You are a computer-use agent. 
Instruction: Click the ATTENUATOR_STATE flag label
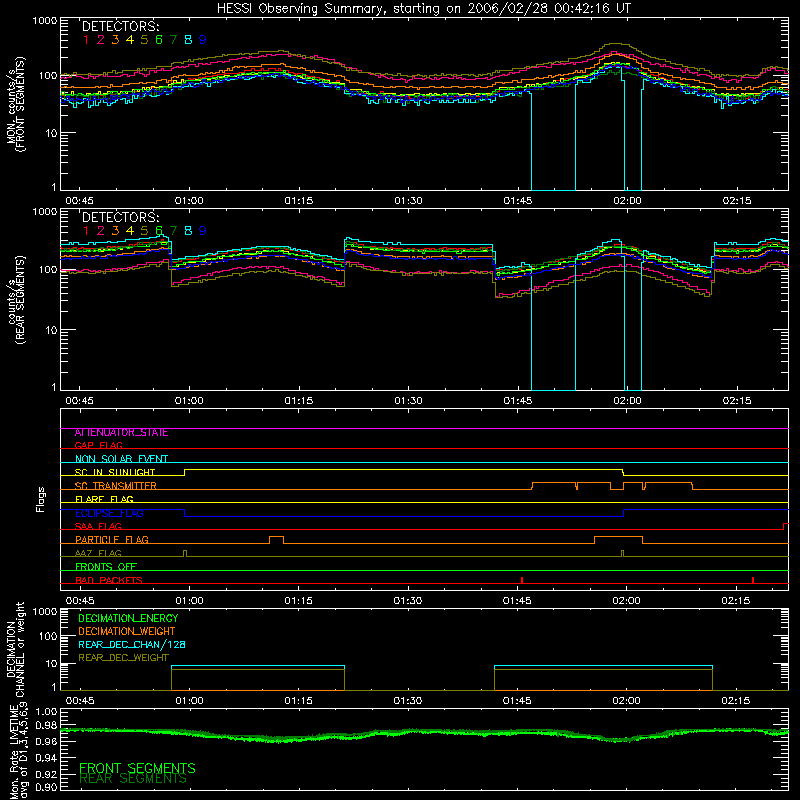[x=121, y=433]
